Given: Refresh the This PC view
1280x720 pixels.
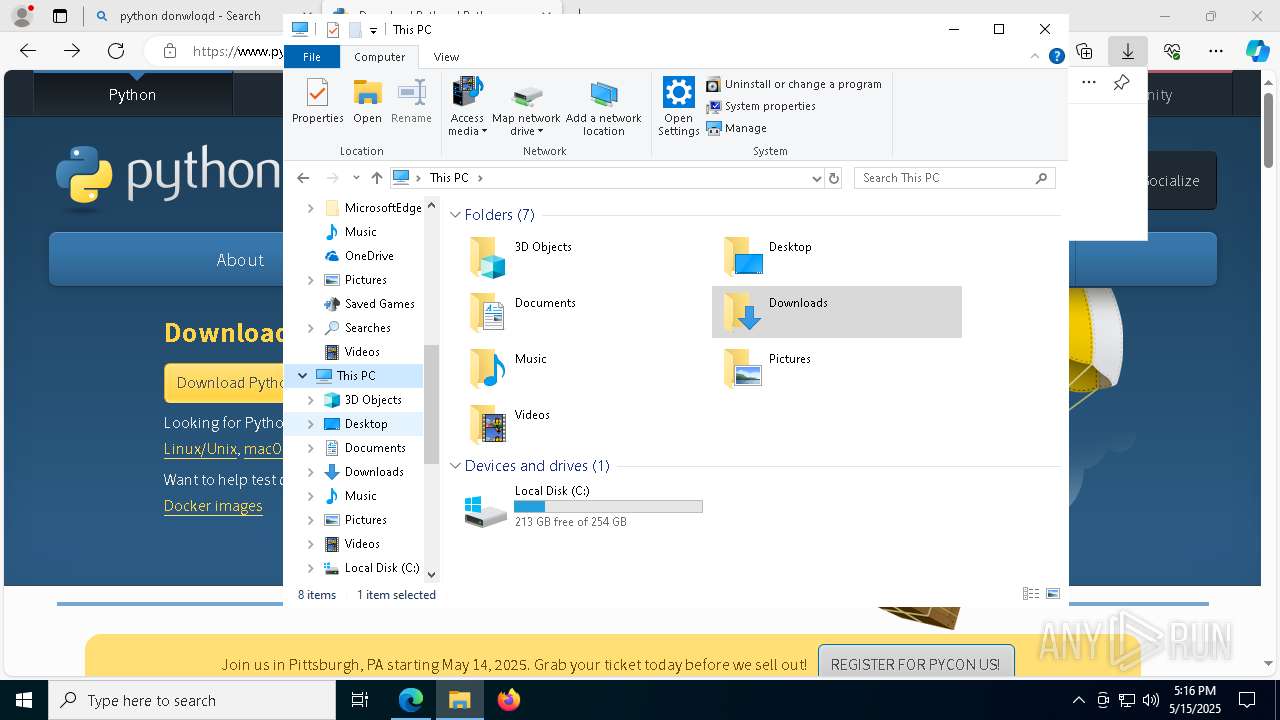Looking at the screenshot, I should pos(834,178).
